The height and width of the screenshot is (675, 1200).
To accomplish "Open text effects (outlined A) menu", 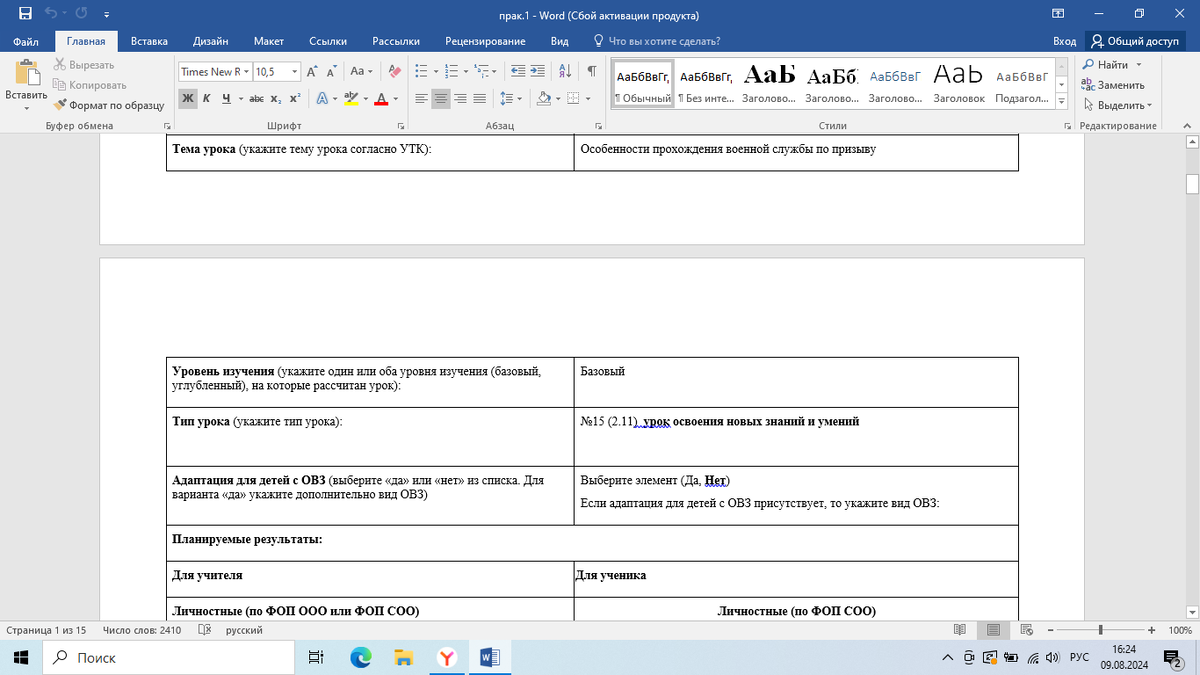I will tap(322, 99).
